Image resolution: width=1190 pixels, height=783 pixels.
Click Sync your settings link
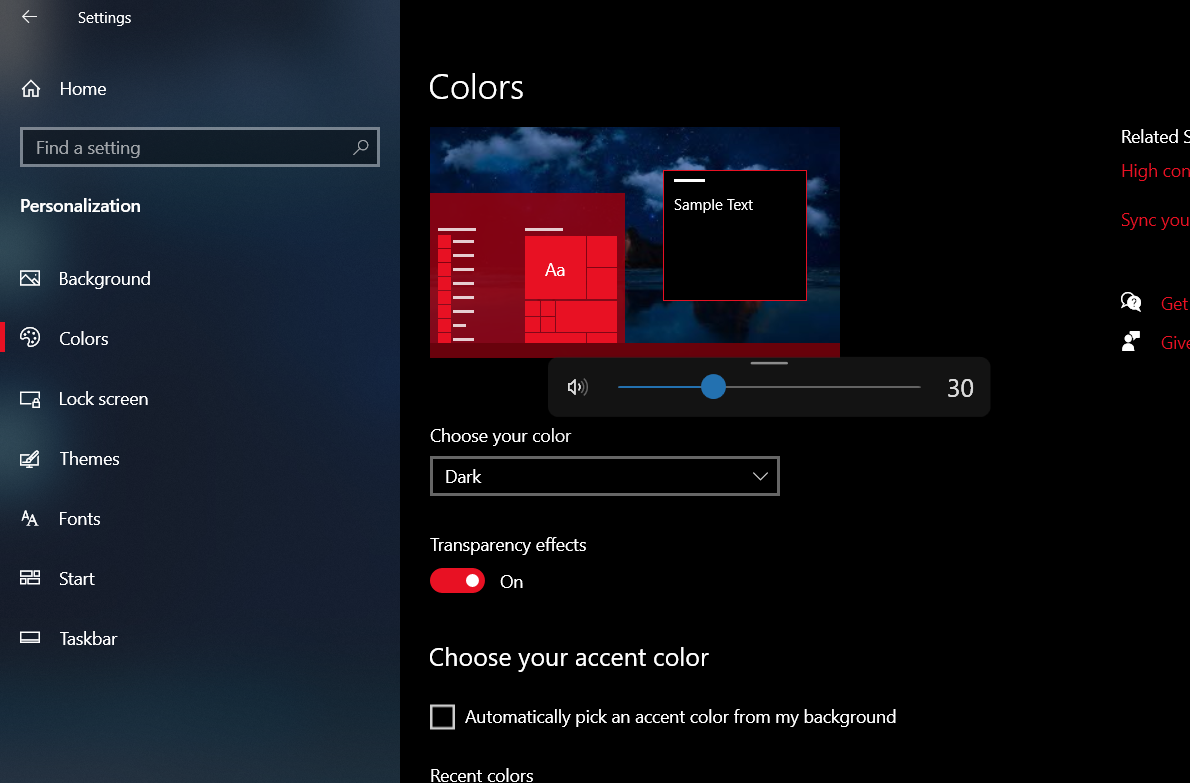(1155, 220)
